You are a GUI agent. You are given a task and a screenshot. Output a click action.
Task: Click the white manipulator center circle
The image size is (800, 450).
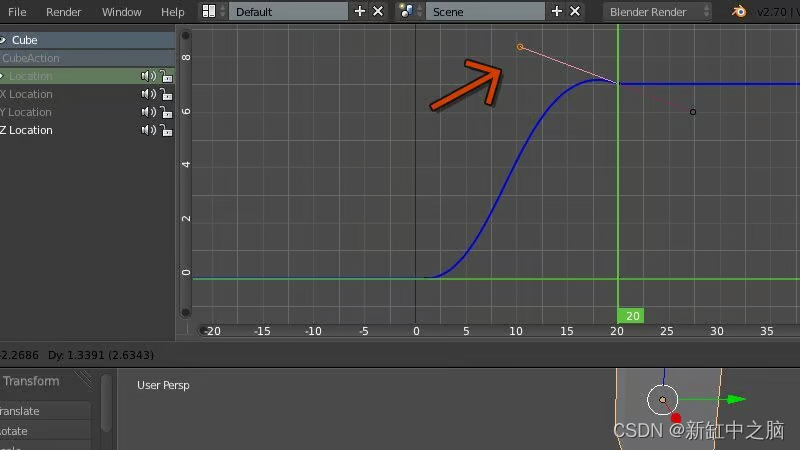point(662,399)
